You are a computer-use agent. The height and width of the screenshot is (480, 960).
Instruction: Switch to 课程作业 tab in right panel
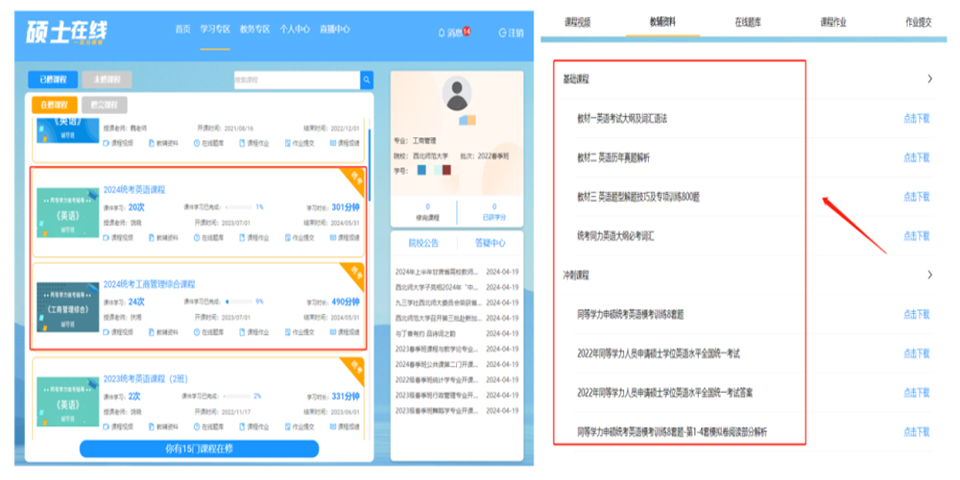click(833, 23)
